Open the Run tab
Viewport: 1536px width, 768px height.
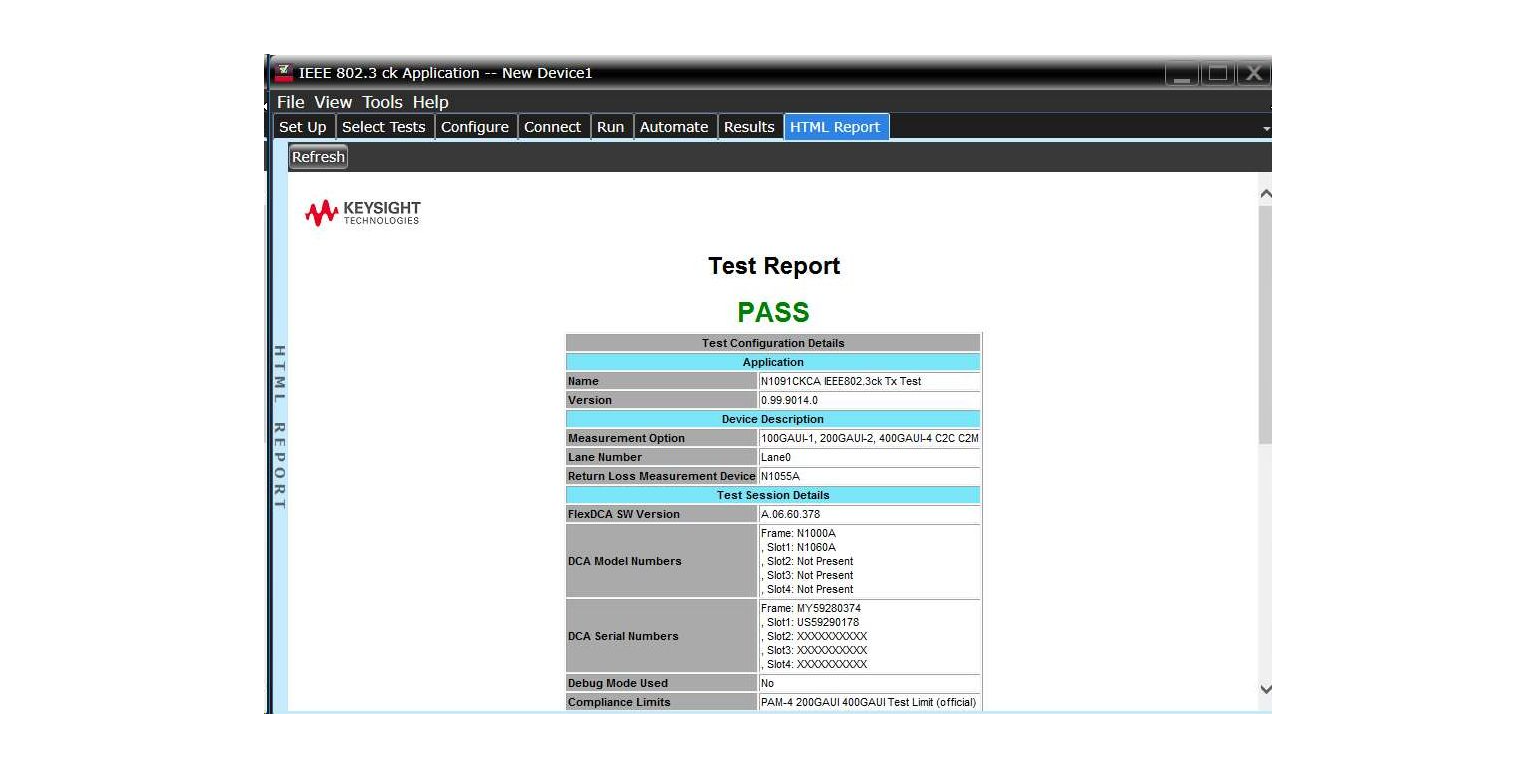pyautogui.click(x=611, y=126)
